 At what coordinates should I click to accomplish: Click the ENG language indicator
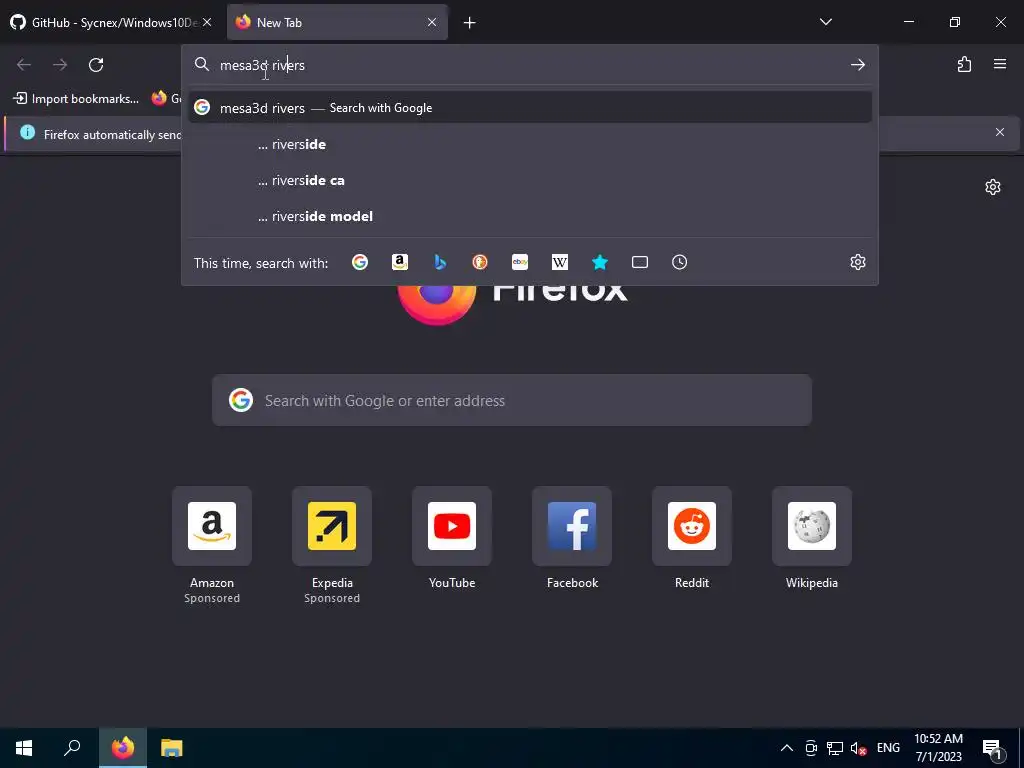[888, 748]
